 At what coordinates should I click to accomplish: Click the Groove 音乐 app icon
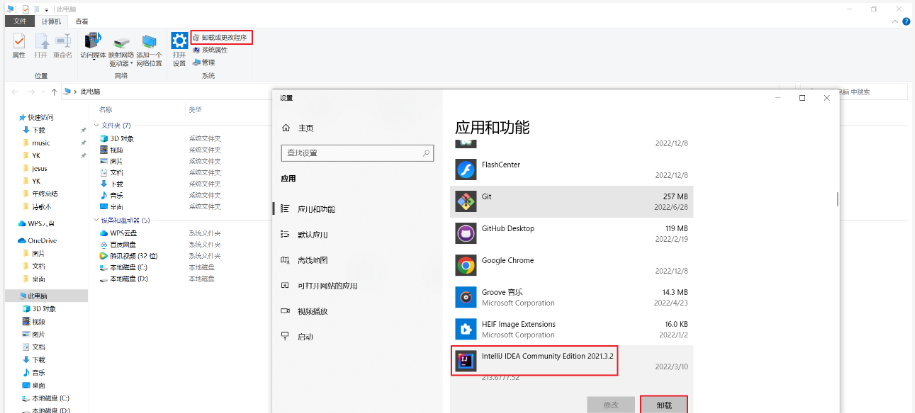click(466, 297)
